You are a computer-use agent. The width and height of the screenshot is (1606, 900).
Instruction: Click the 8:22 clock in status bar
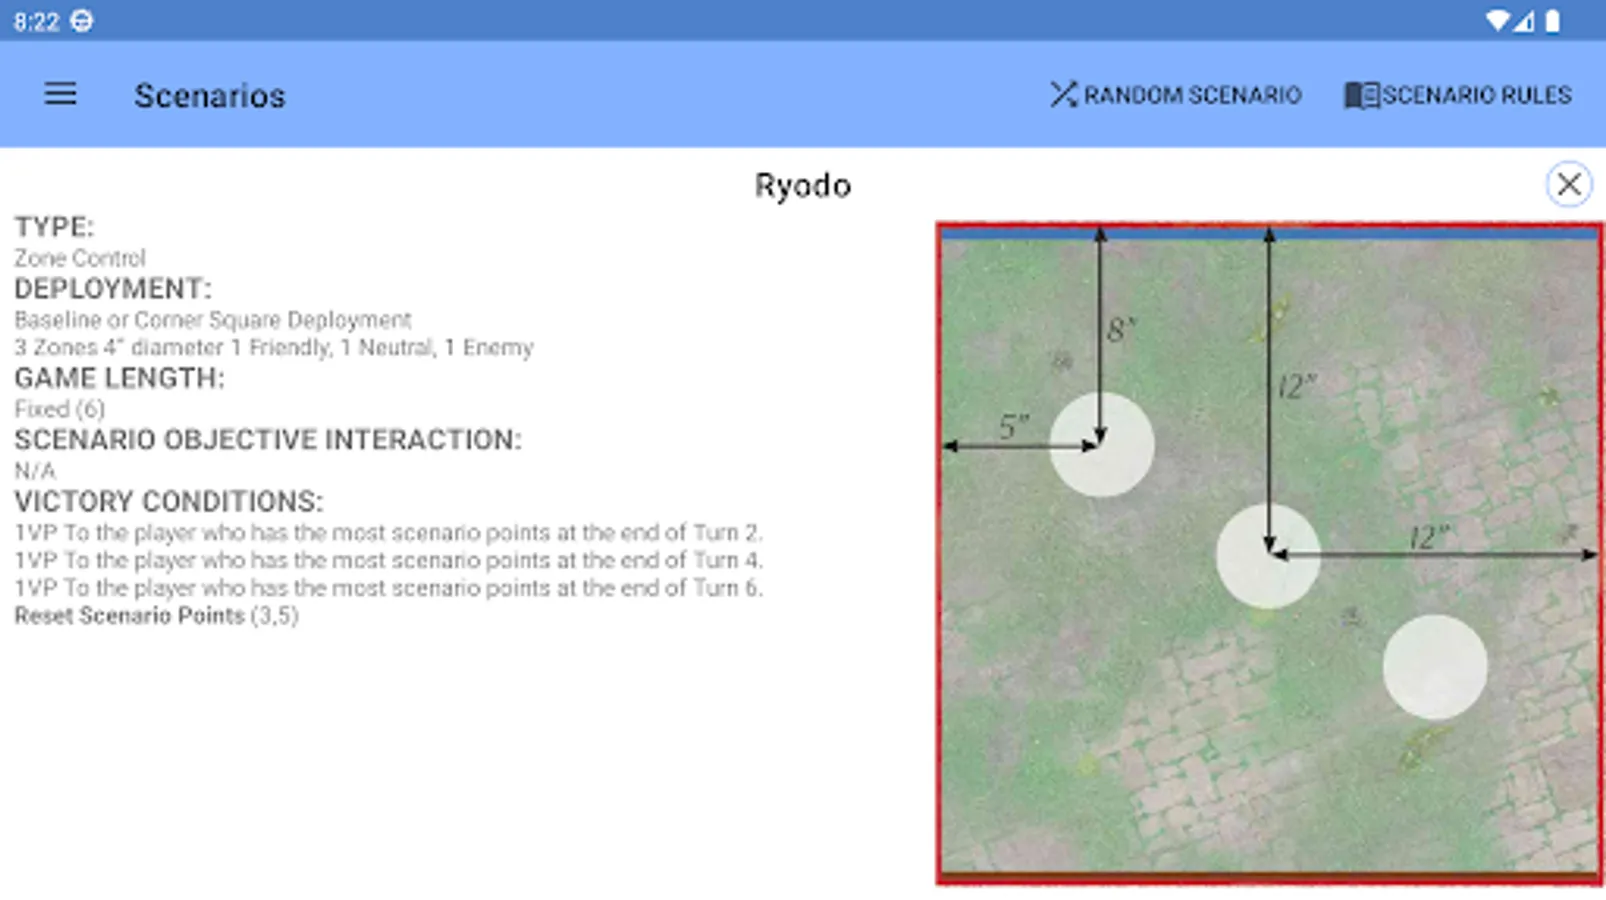[37, 21]
